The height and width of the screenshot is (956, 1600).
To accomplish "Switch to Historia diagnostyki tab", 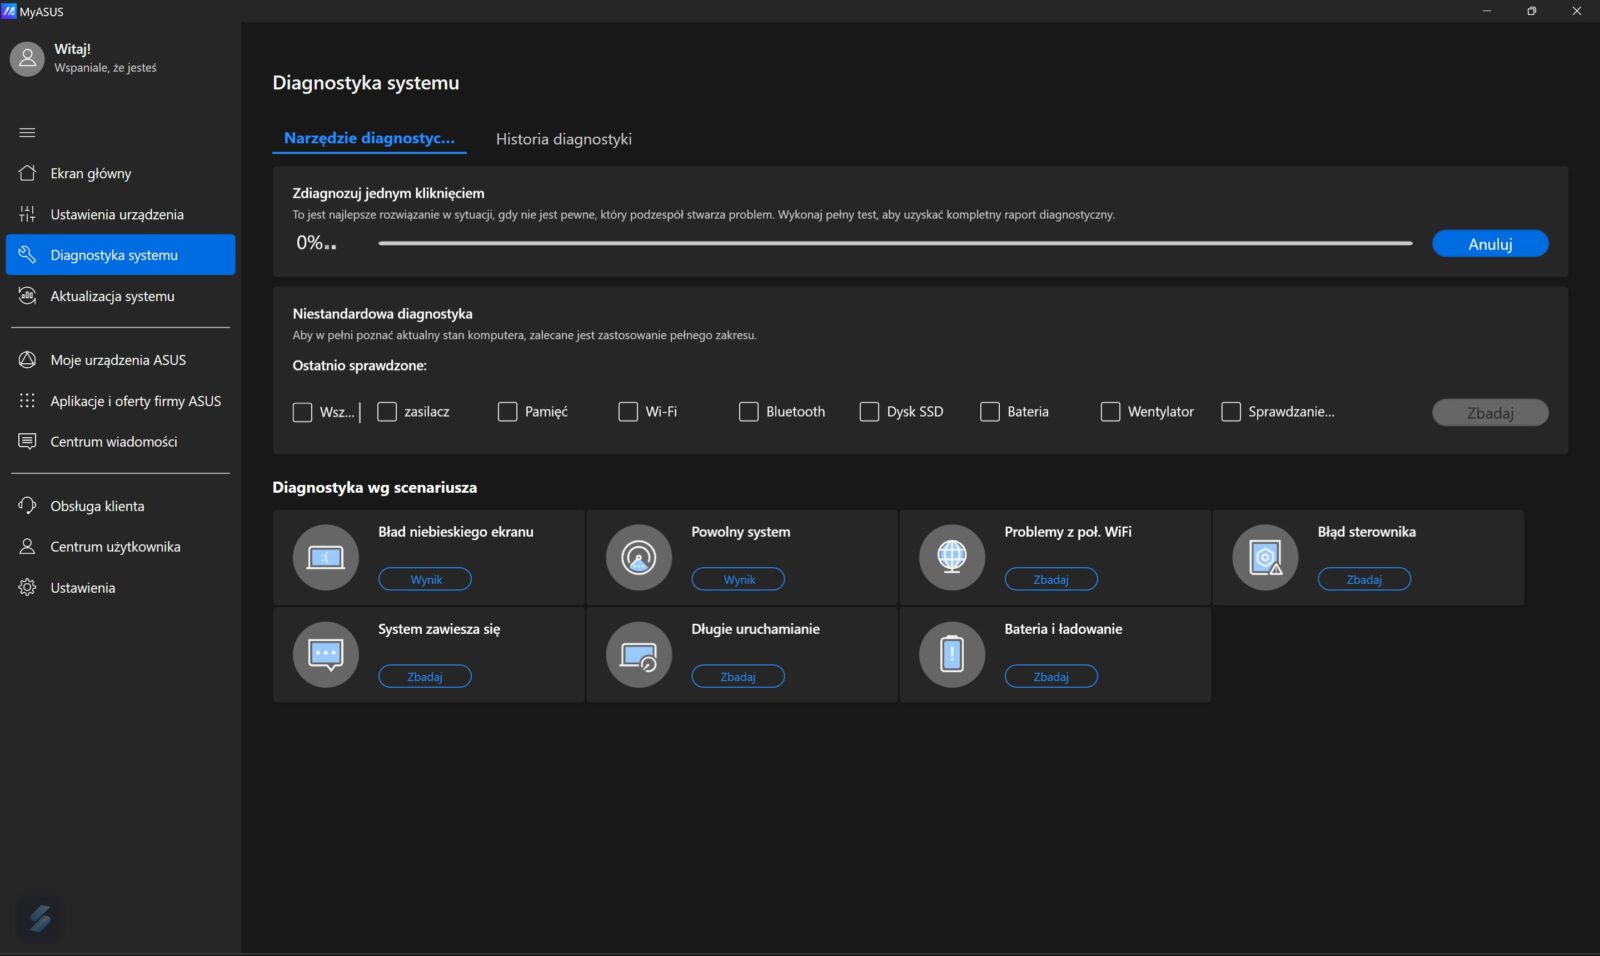I will tap(563, 139).
